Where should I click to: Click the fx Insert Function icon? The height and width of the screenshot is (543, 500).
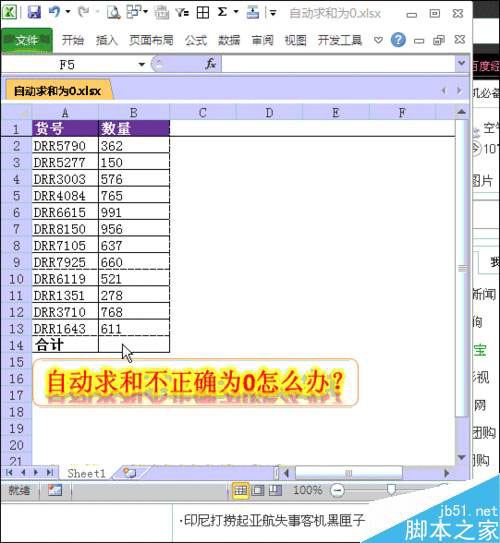click(211, 64)
